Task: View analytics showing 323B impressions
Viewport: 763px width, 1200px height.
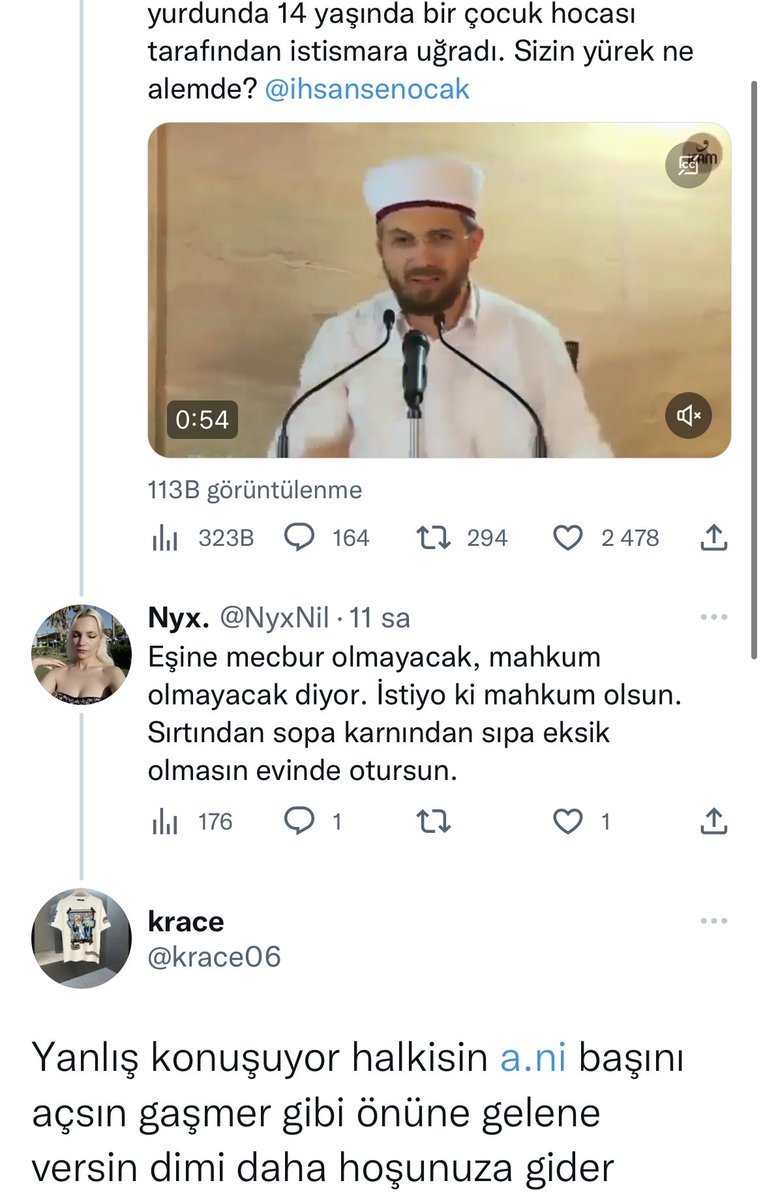Action: [166, 538]
